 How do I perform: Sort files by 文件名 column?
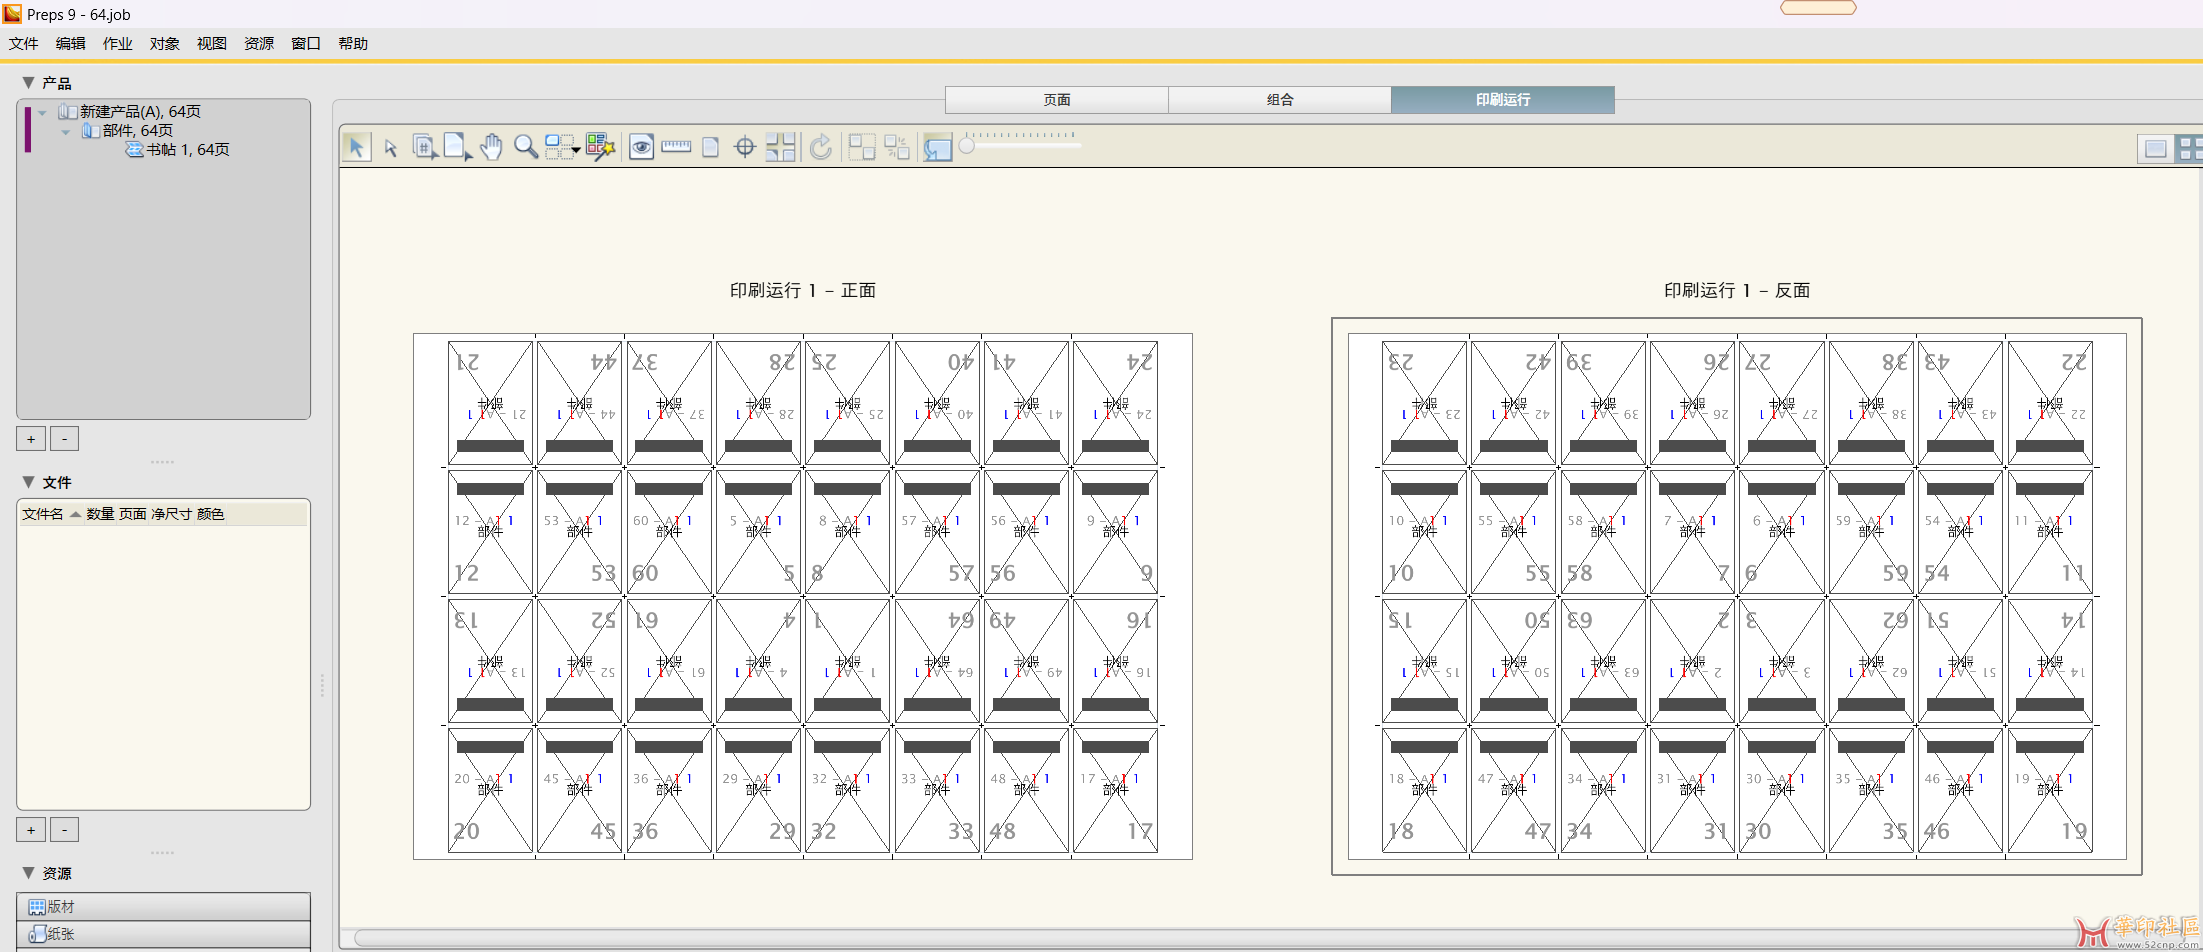pyautogui.click(x=43, y=513)
